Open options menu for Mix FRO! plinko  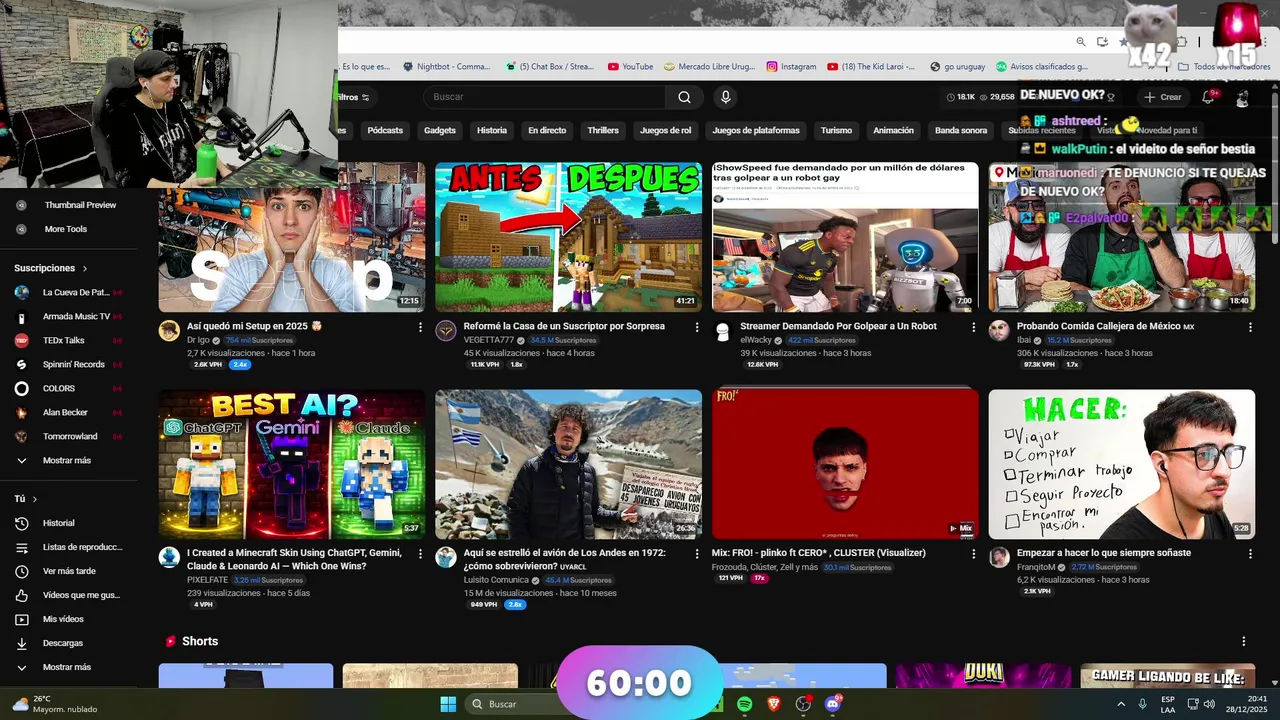pos(973,553)
